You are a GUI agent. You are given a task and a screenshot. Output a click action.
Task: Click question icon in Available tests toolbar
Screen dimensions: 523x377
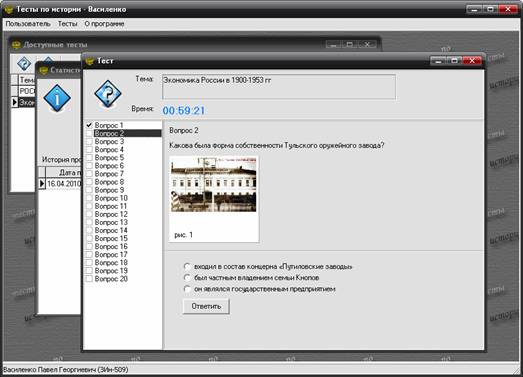24,63
